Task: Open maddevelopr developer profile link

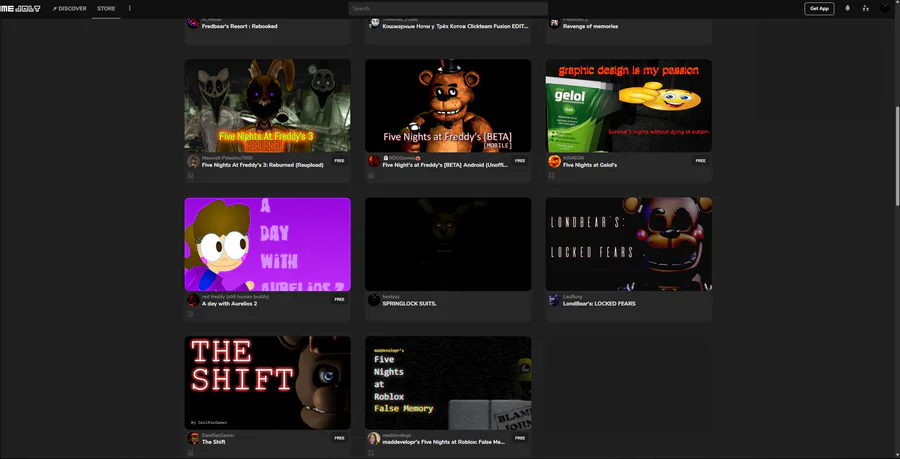Action: click(x=397, y=435)
